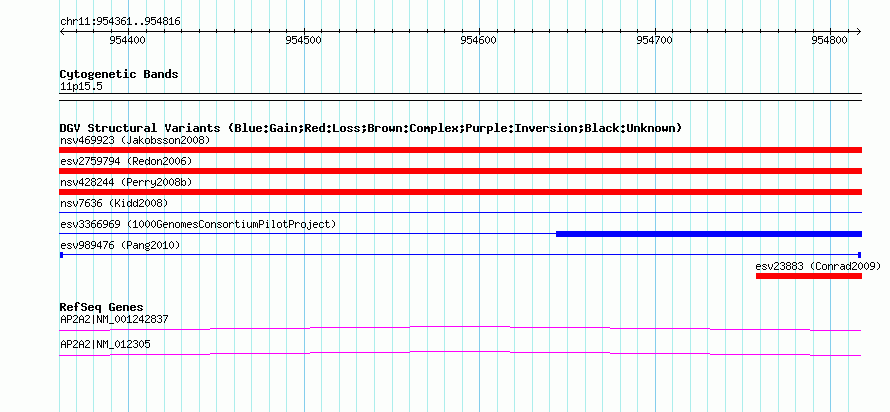
Task: Click the 954500 ruler position
Action: coord(304,40)
